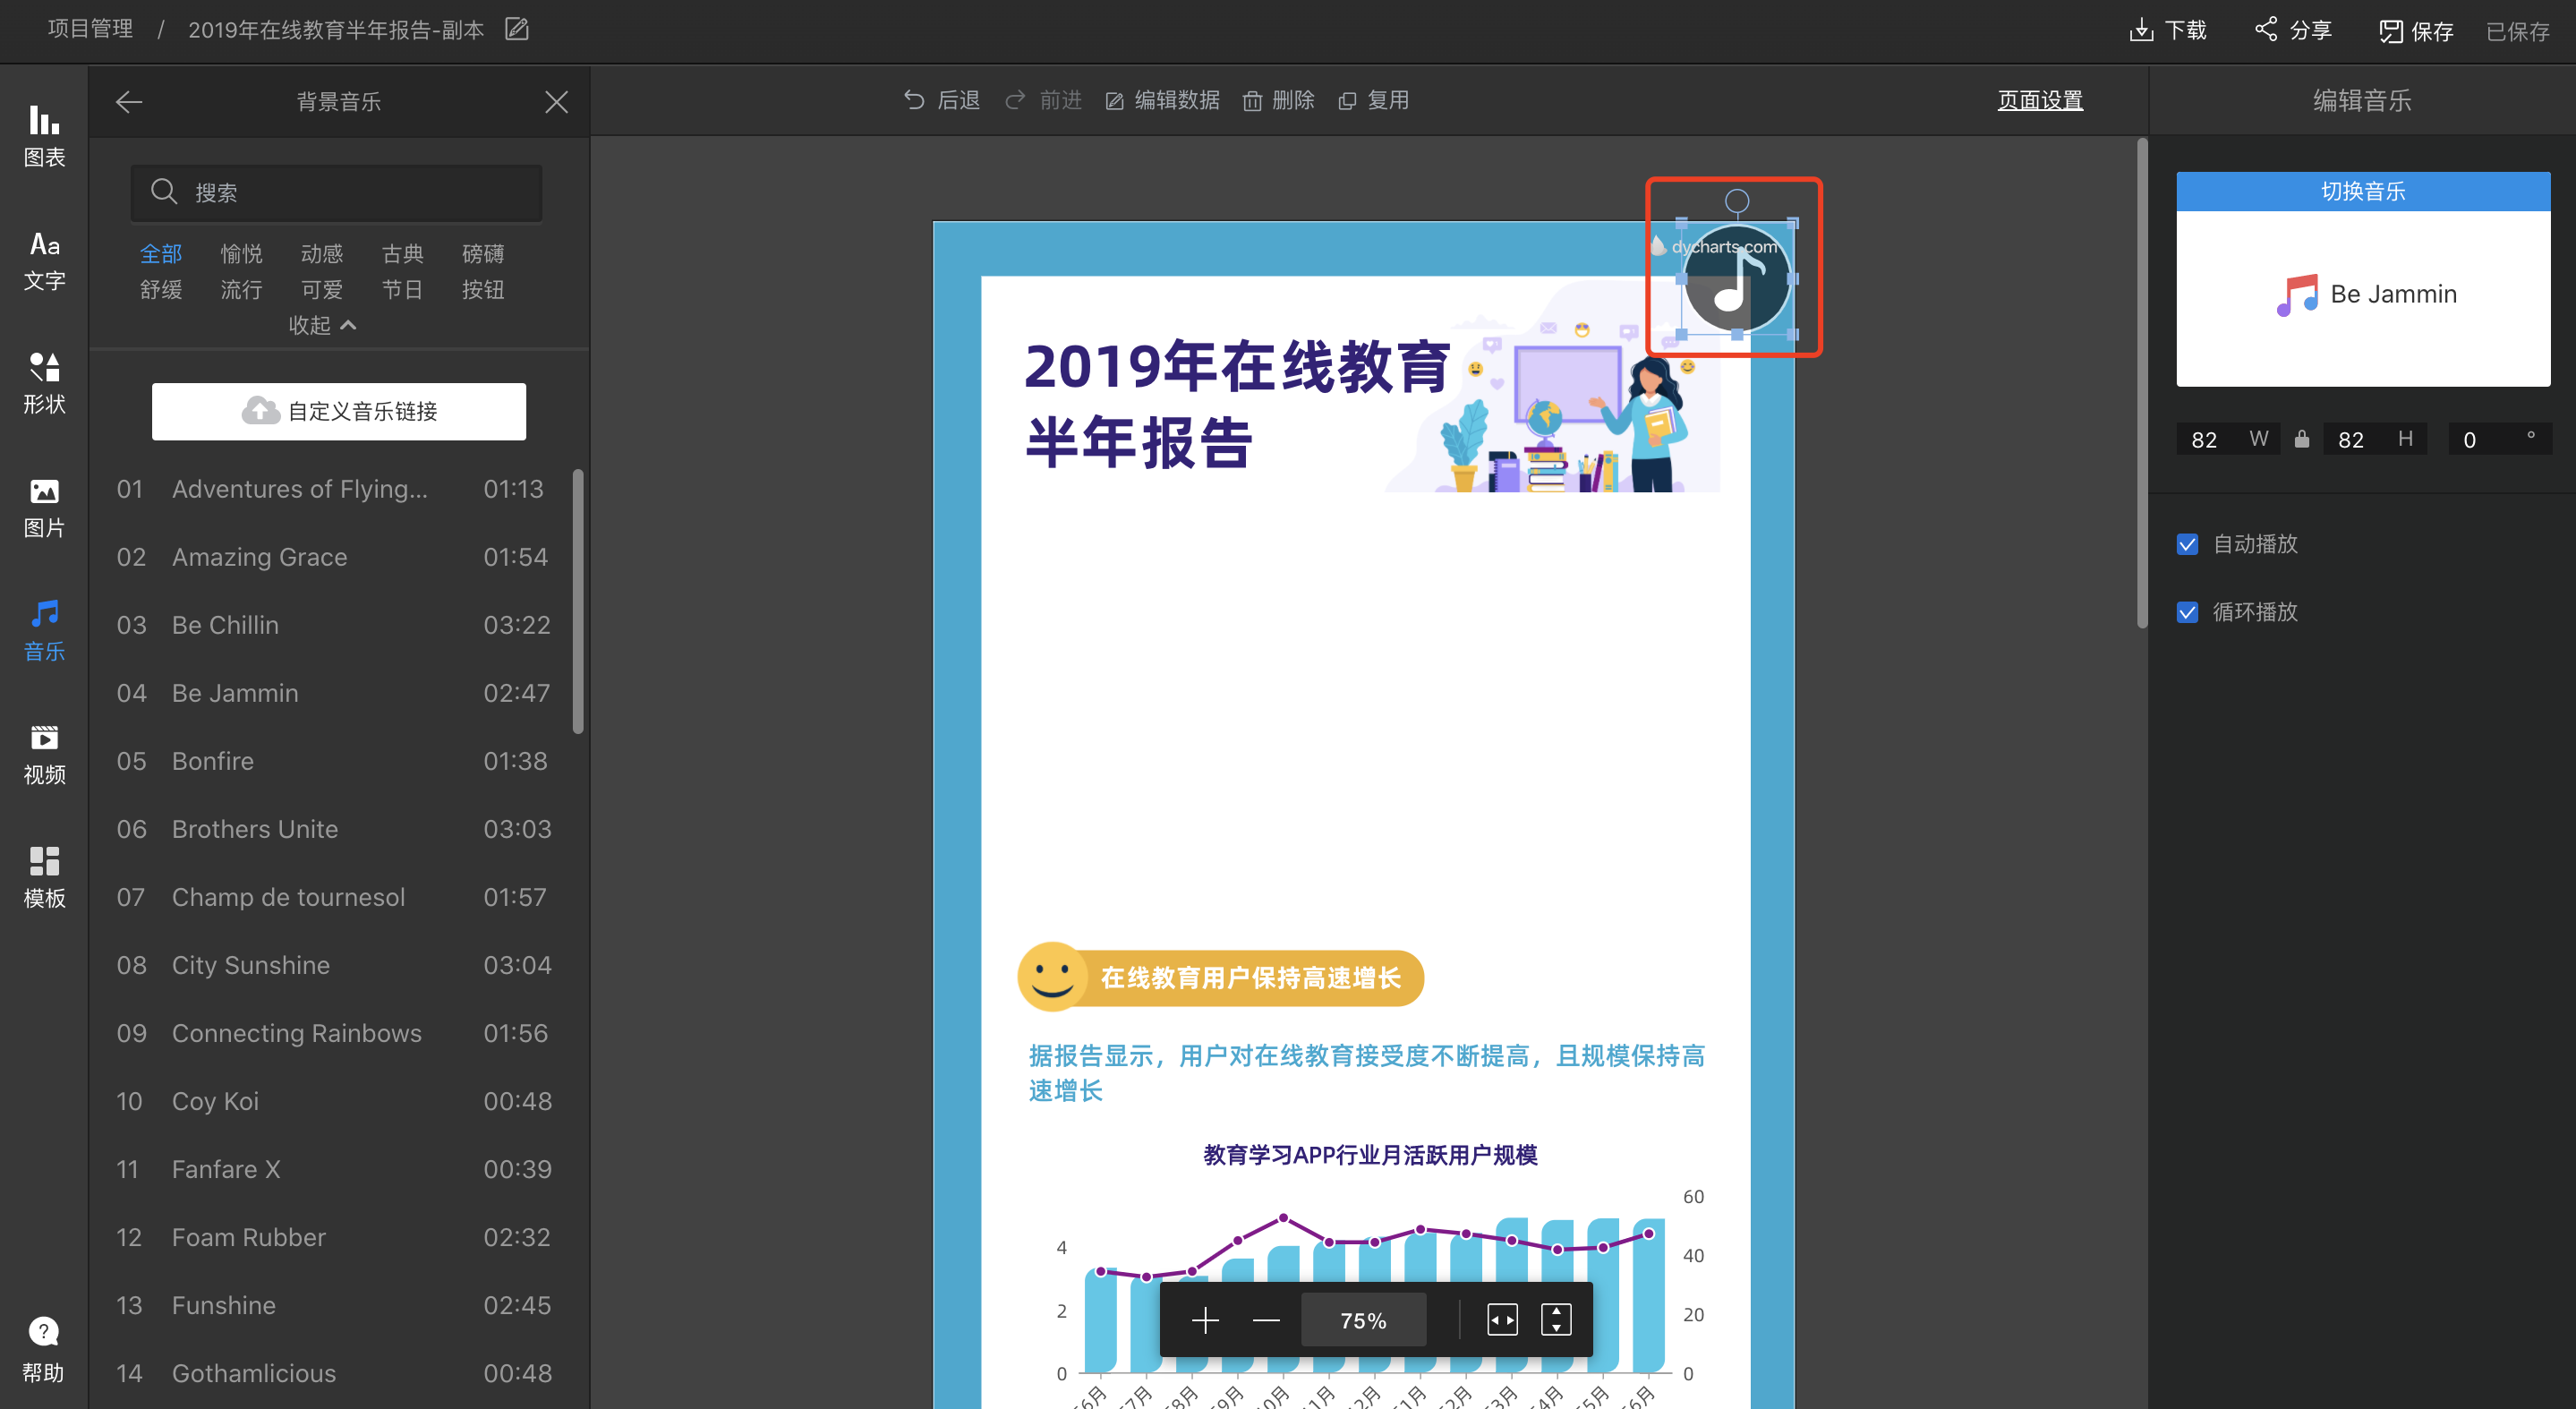The width and height of the screenshot is (2576, 1409).
Task: Select the 动感 music category
Action: (322, 254)
